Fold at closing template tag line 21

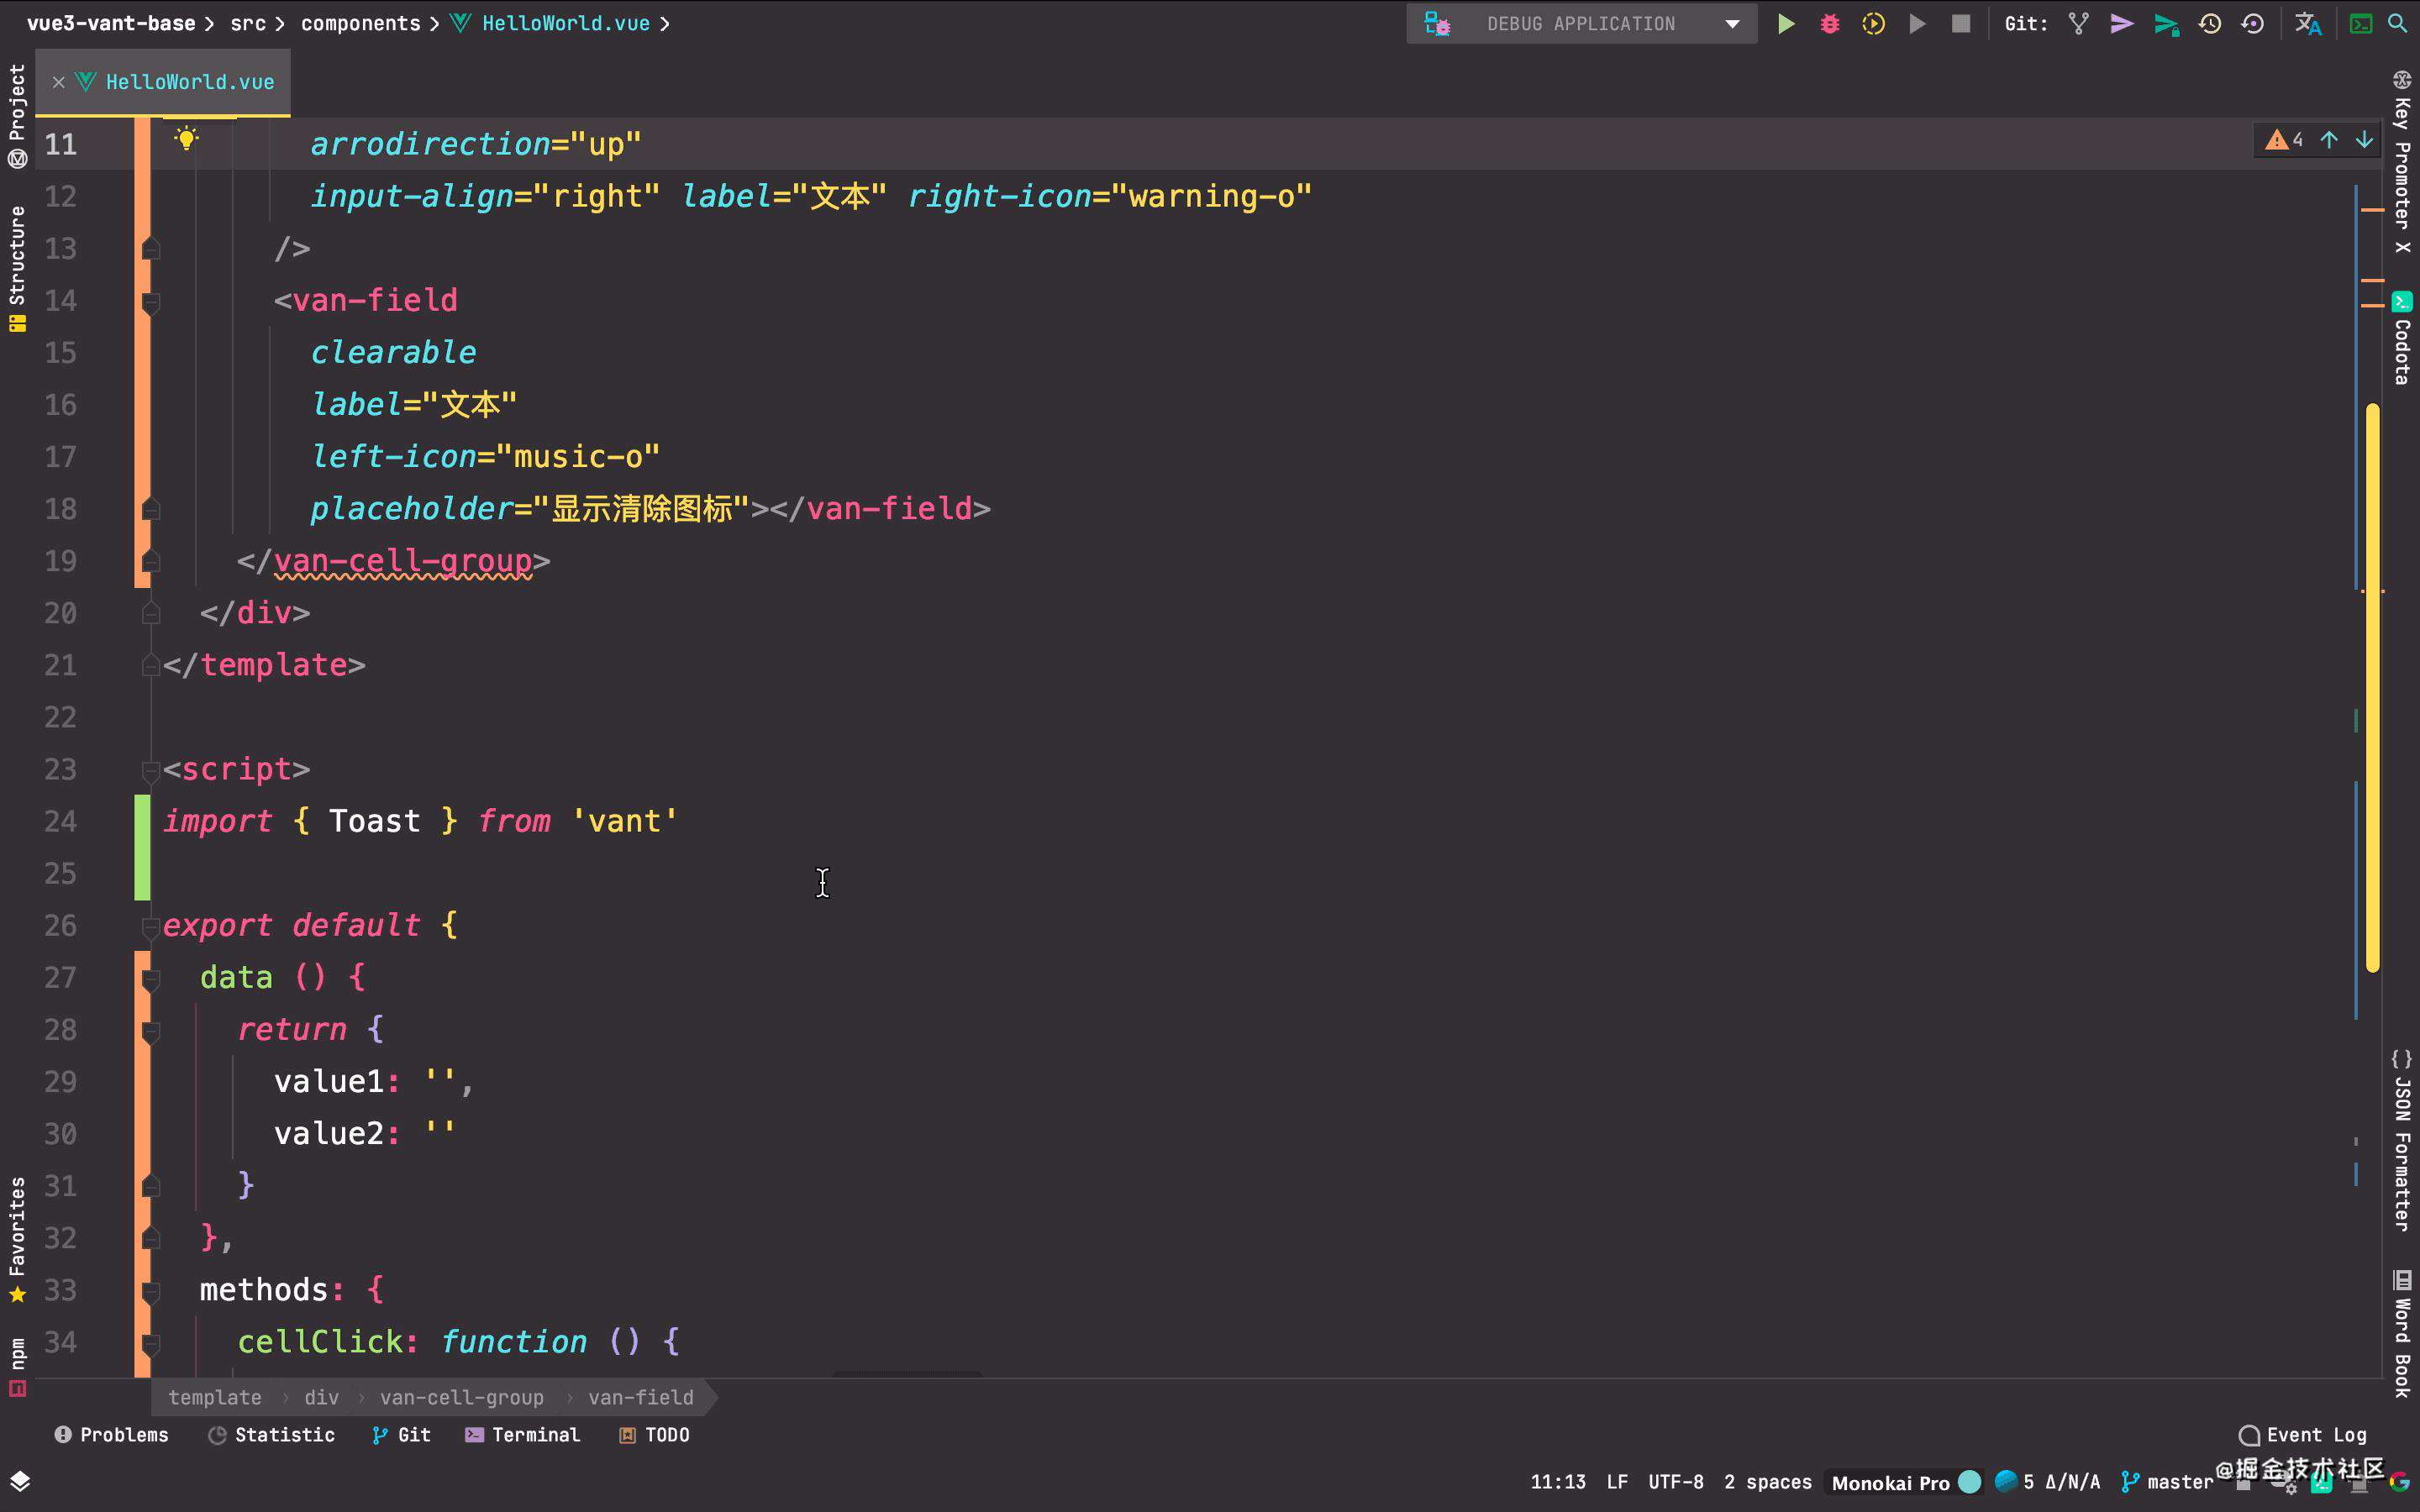pyautogui.click(x=151, y=665)
